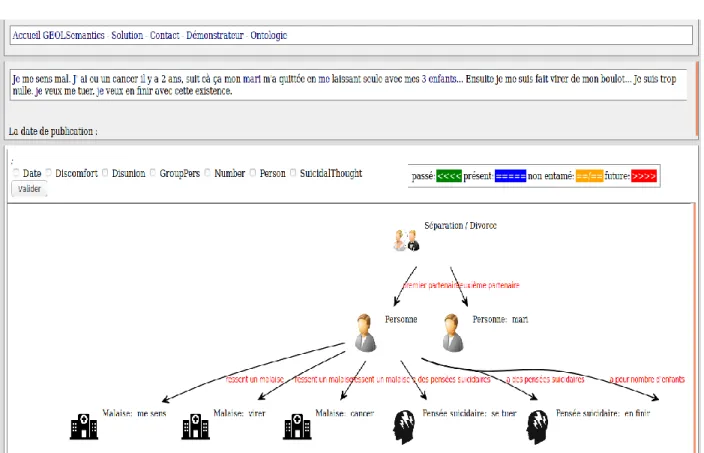704x453 pixels.
Task: Check the Number filter box
Action: pos(207,173)
